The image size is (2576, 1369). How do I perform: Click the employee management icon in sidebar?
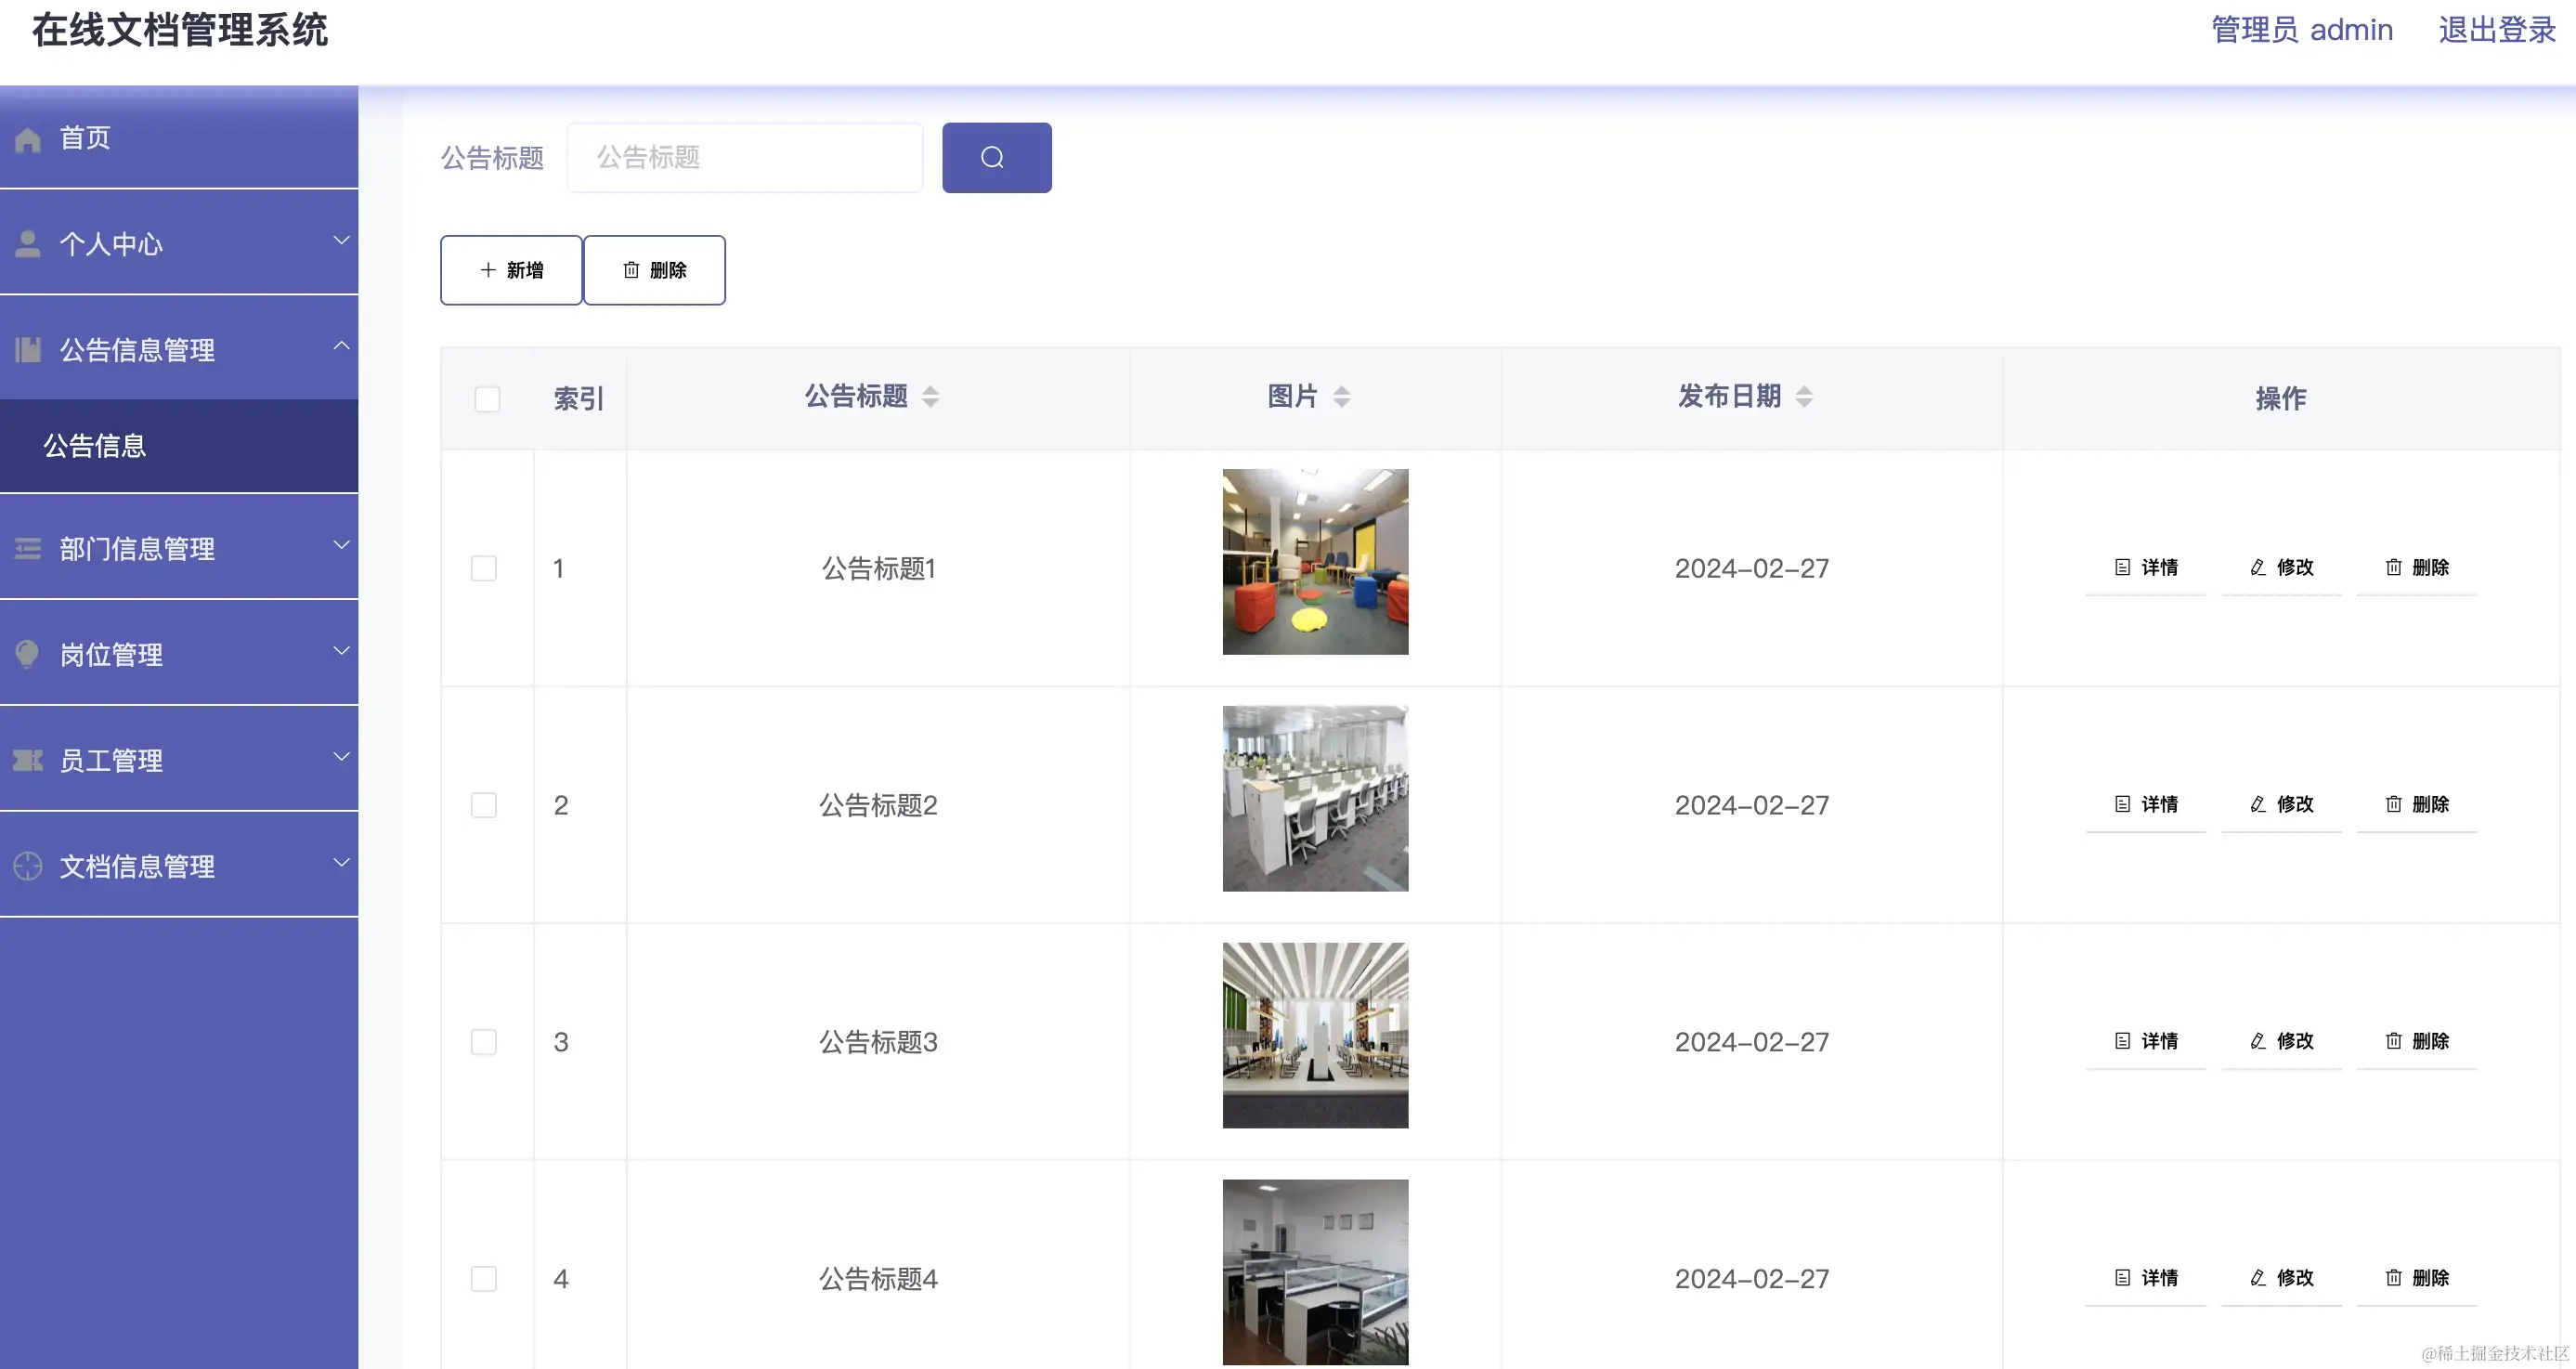[x=27, y=760]
